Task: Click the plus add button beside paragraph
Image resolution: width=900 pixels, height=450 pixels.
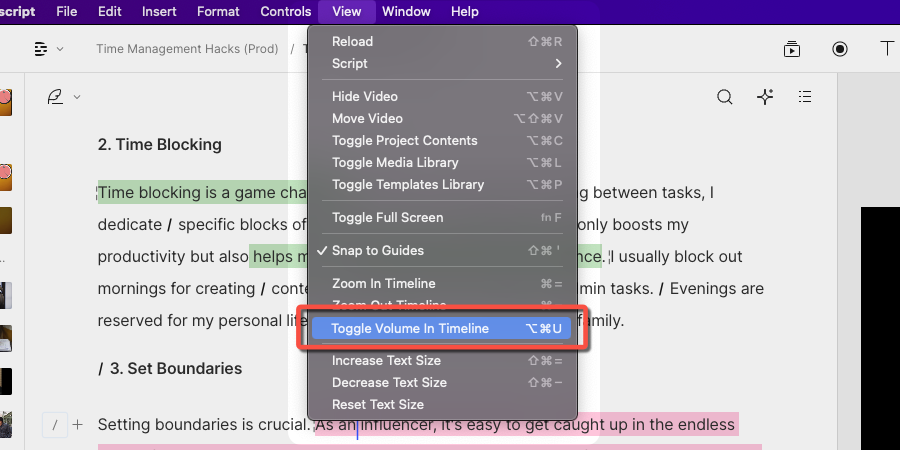Action: tap(77, 425)
